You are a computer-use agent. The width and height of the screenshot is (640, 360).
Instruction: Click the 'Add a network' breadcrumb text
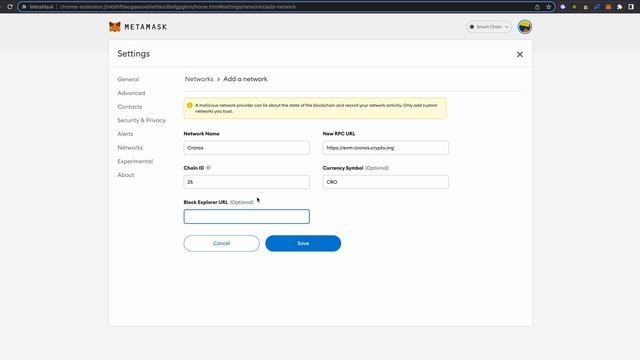pos(245,79)
